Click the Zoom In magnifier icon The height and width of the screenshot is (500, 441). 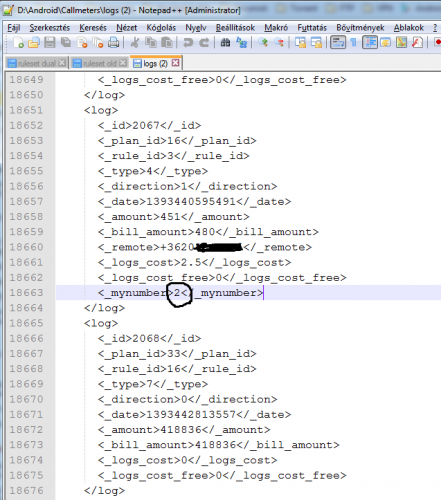[x=263, y=42]
